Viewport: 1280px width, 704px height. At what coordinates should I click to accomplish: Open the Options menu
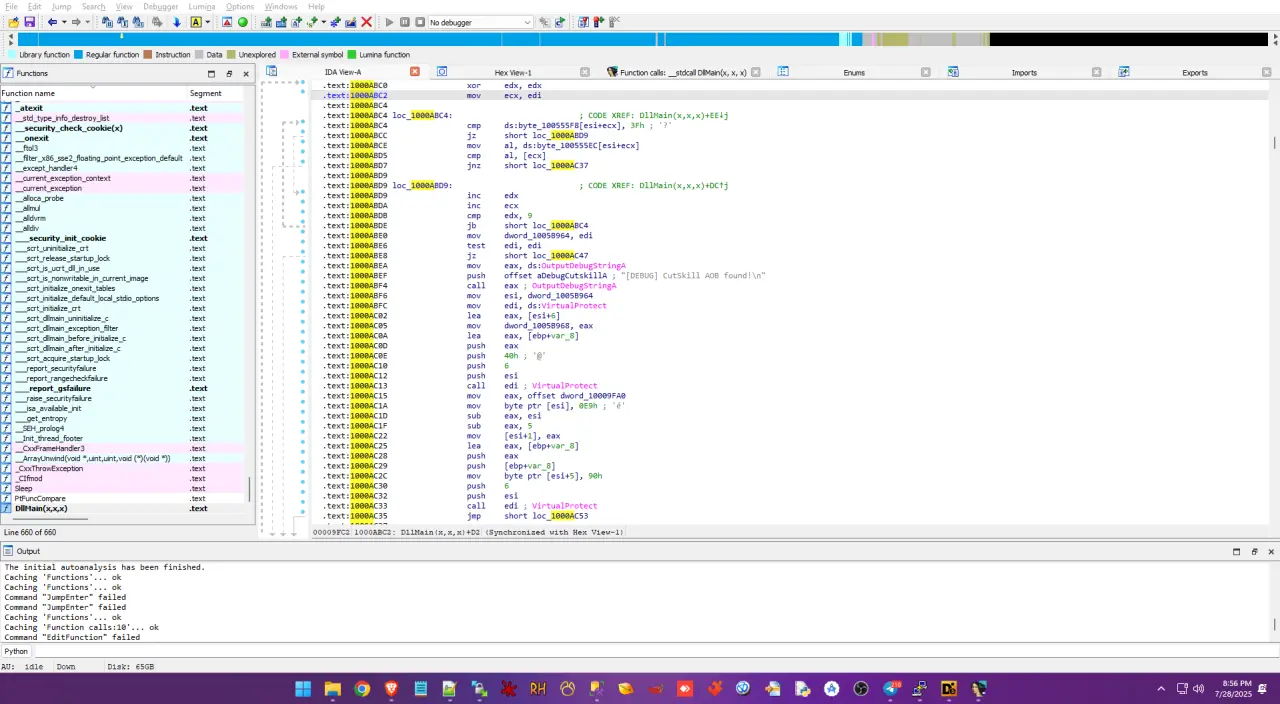[x=240, y=6]
